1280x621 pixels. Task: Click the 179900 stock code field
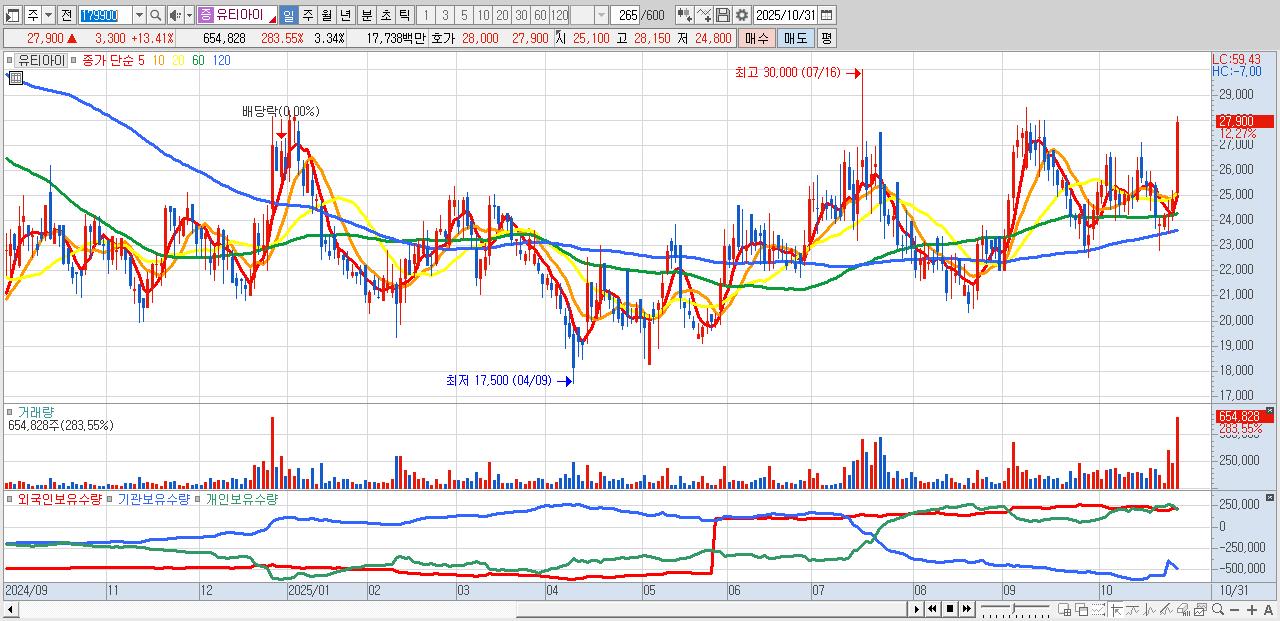click(x=105, y=15)
